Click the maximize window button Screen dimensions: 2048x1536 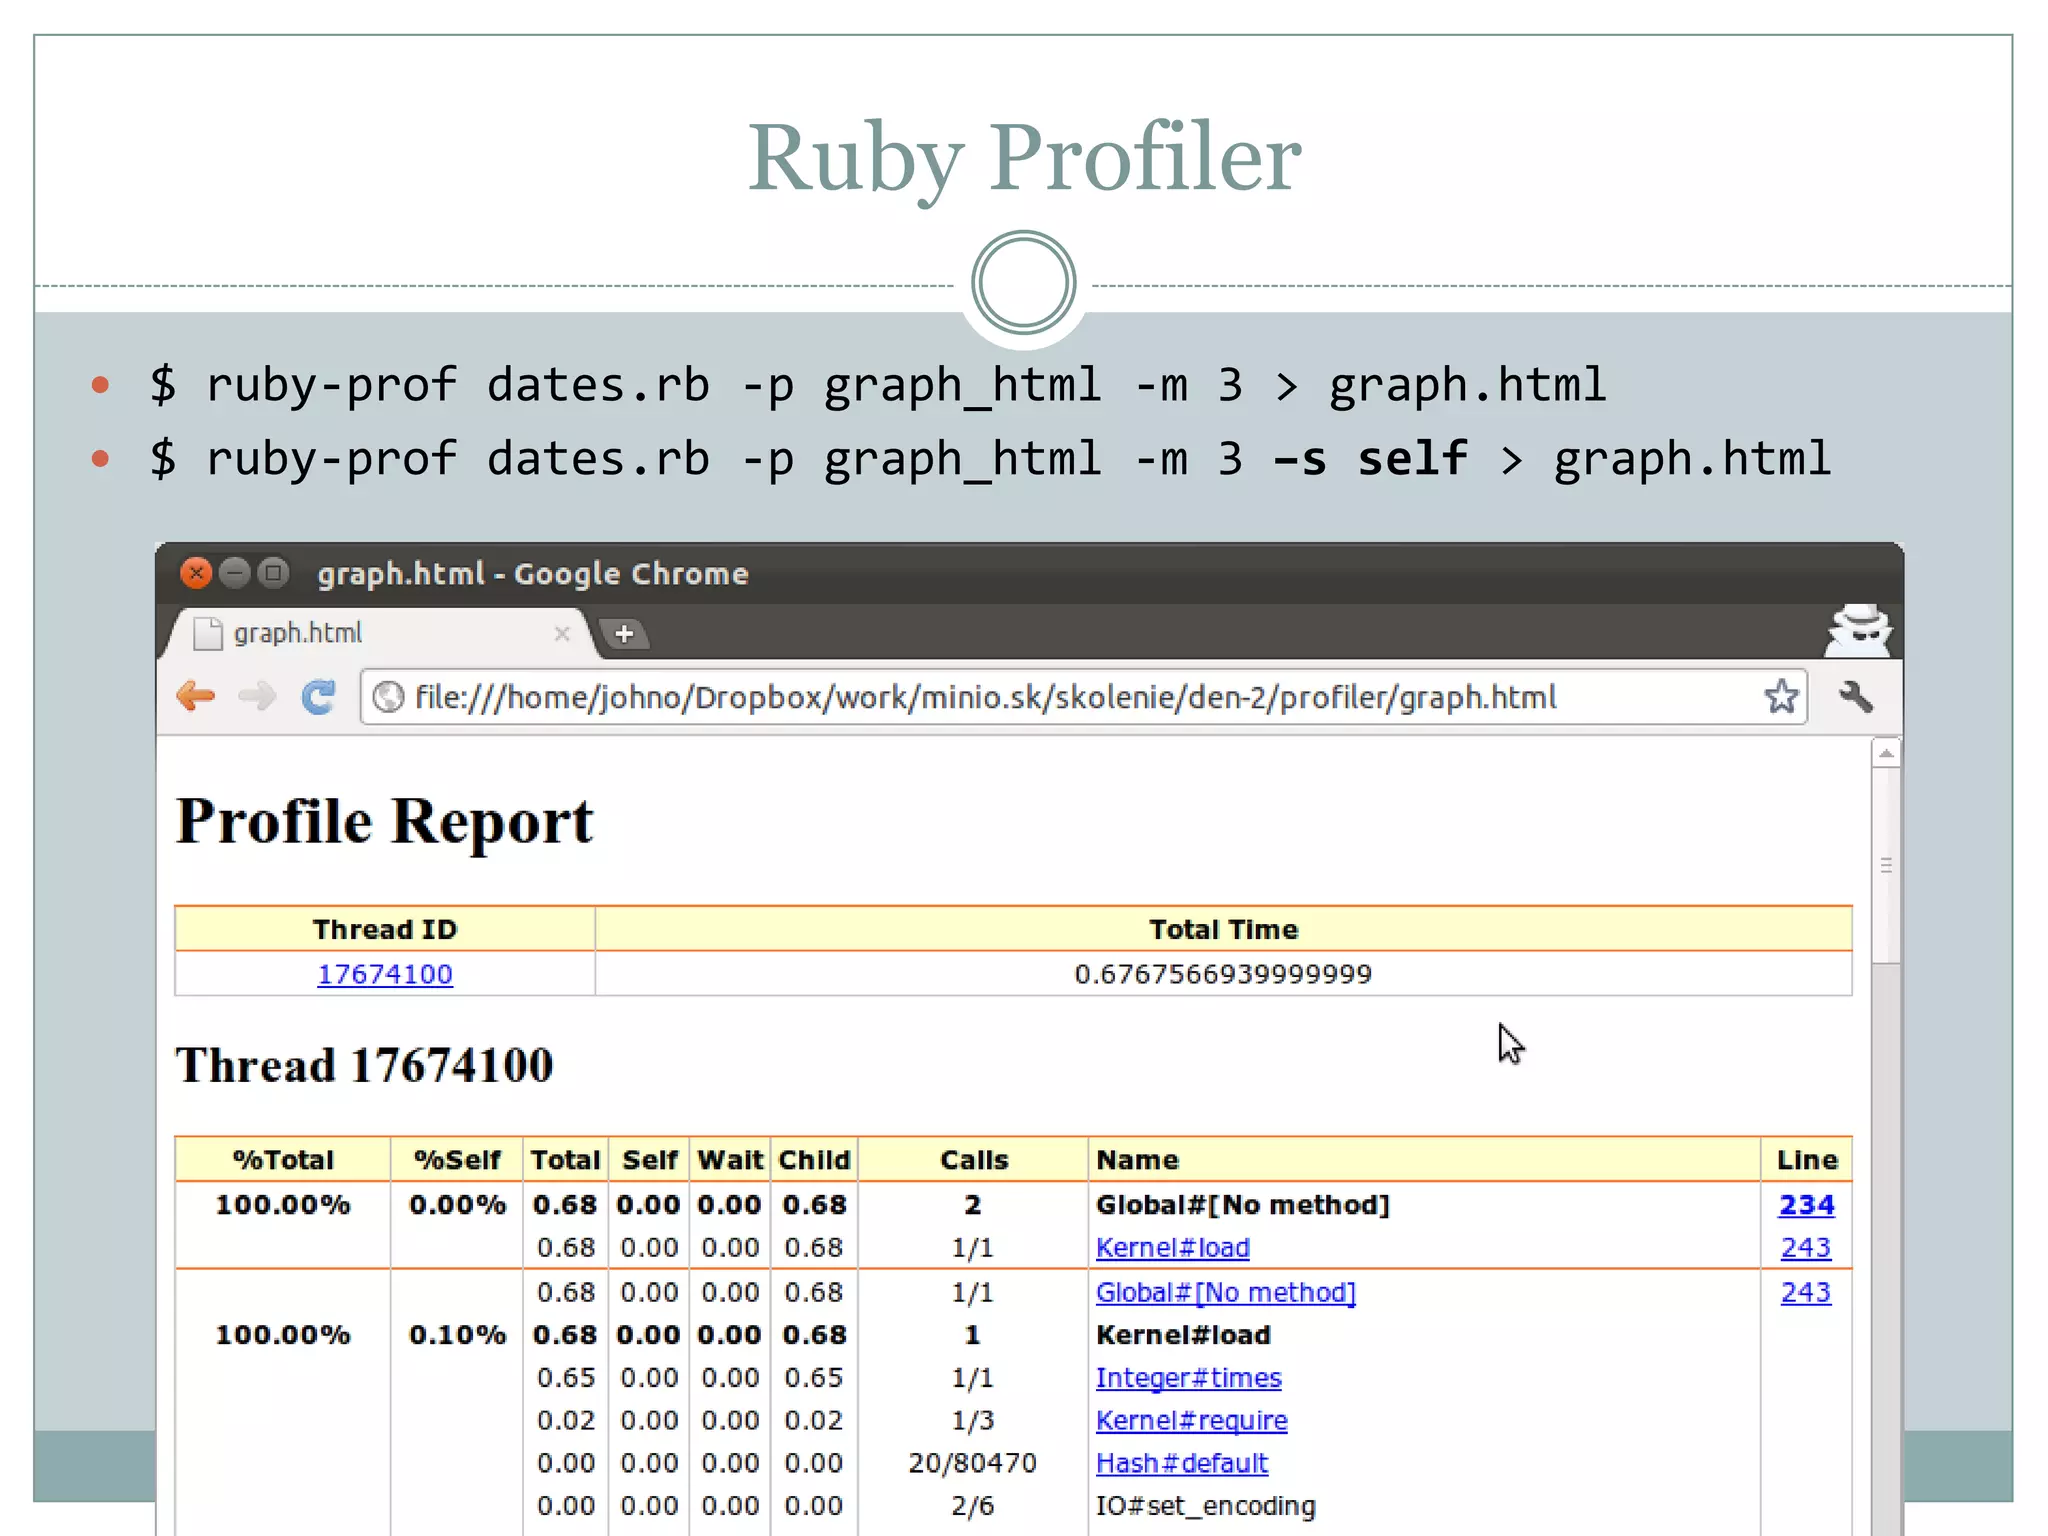(273, 573)
